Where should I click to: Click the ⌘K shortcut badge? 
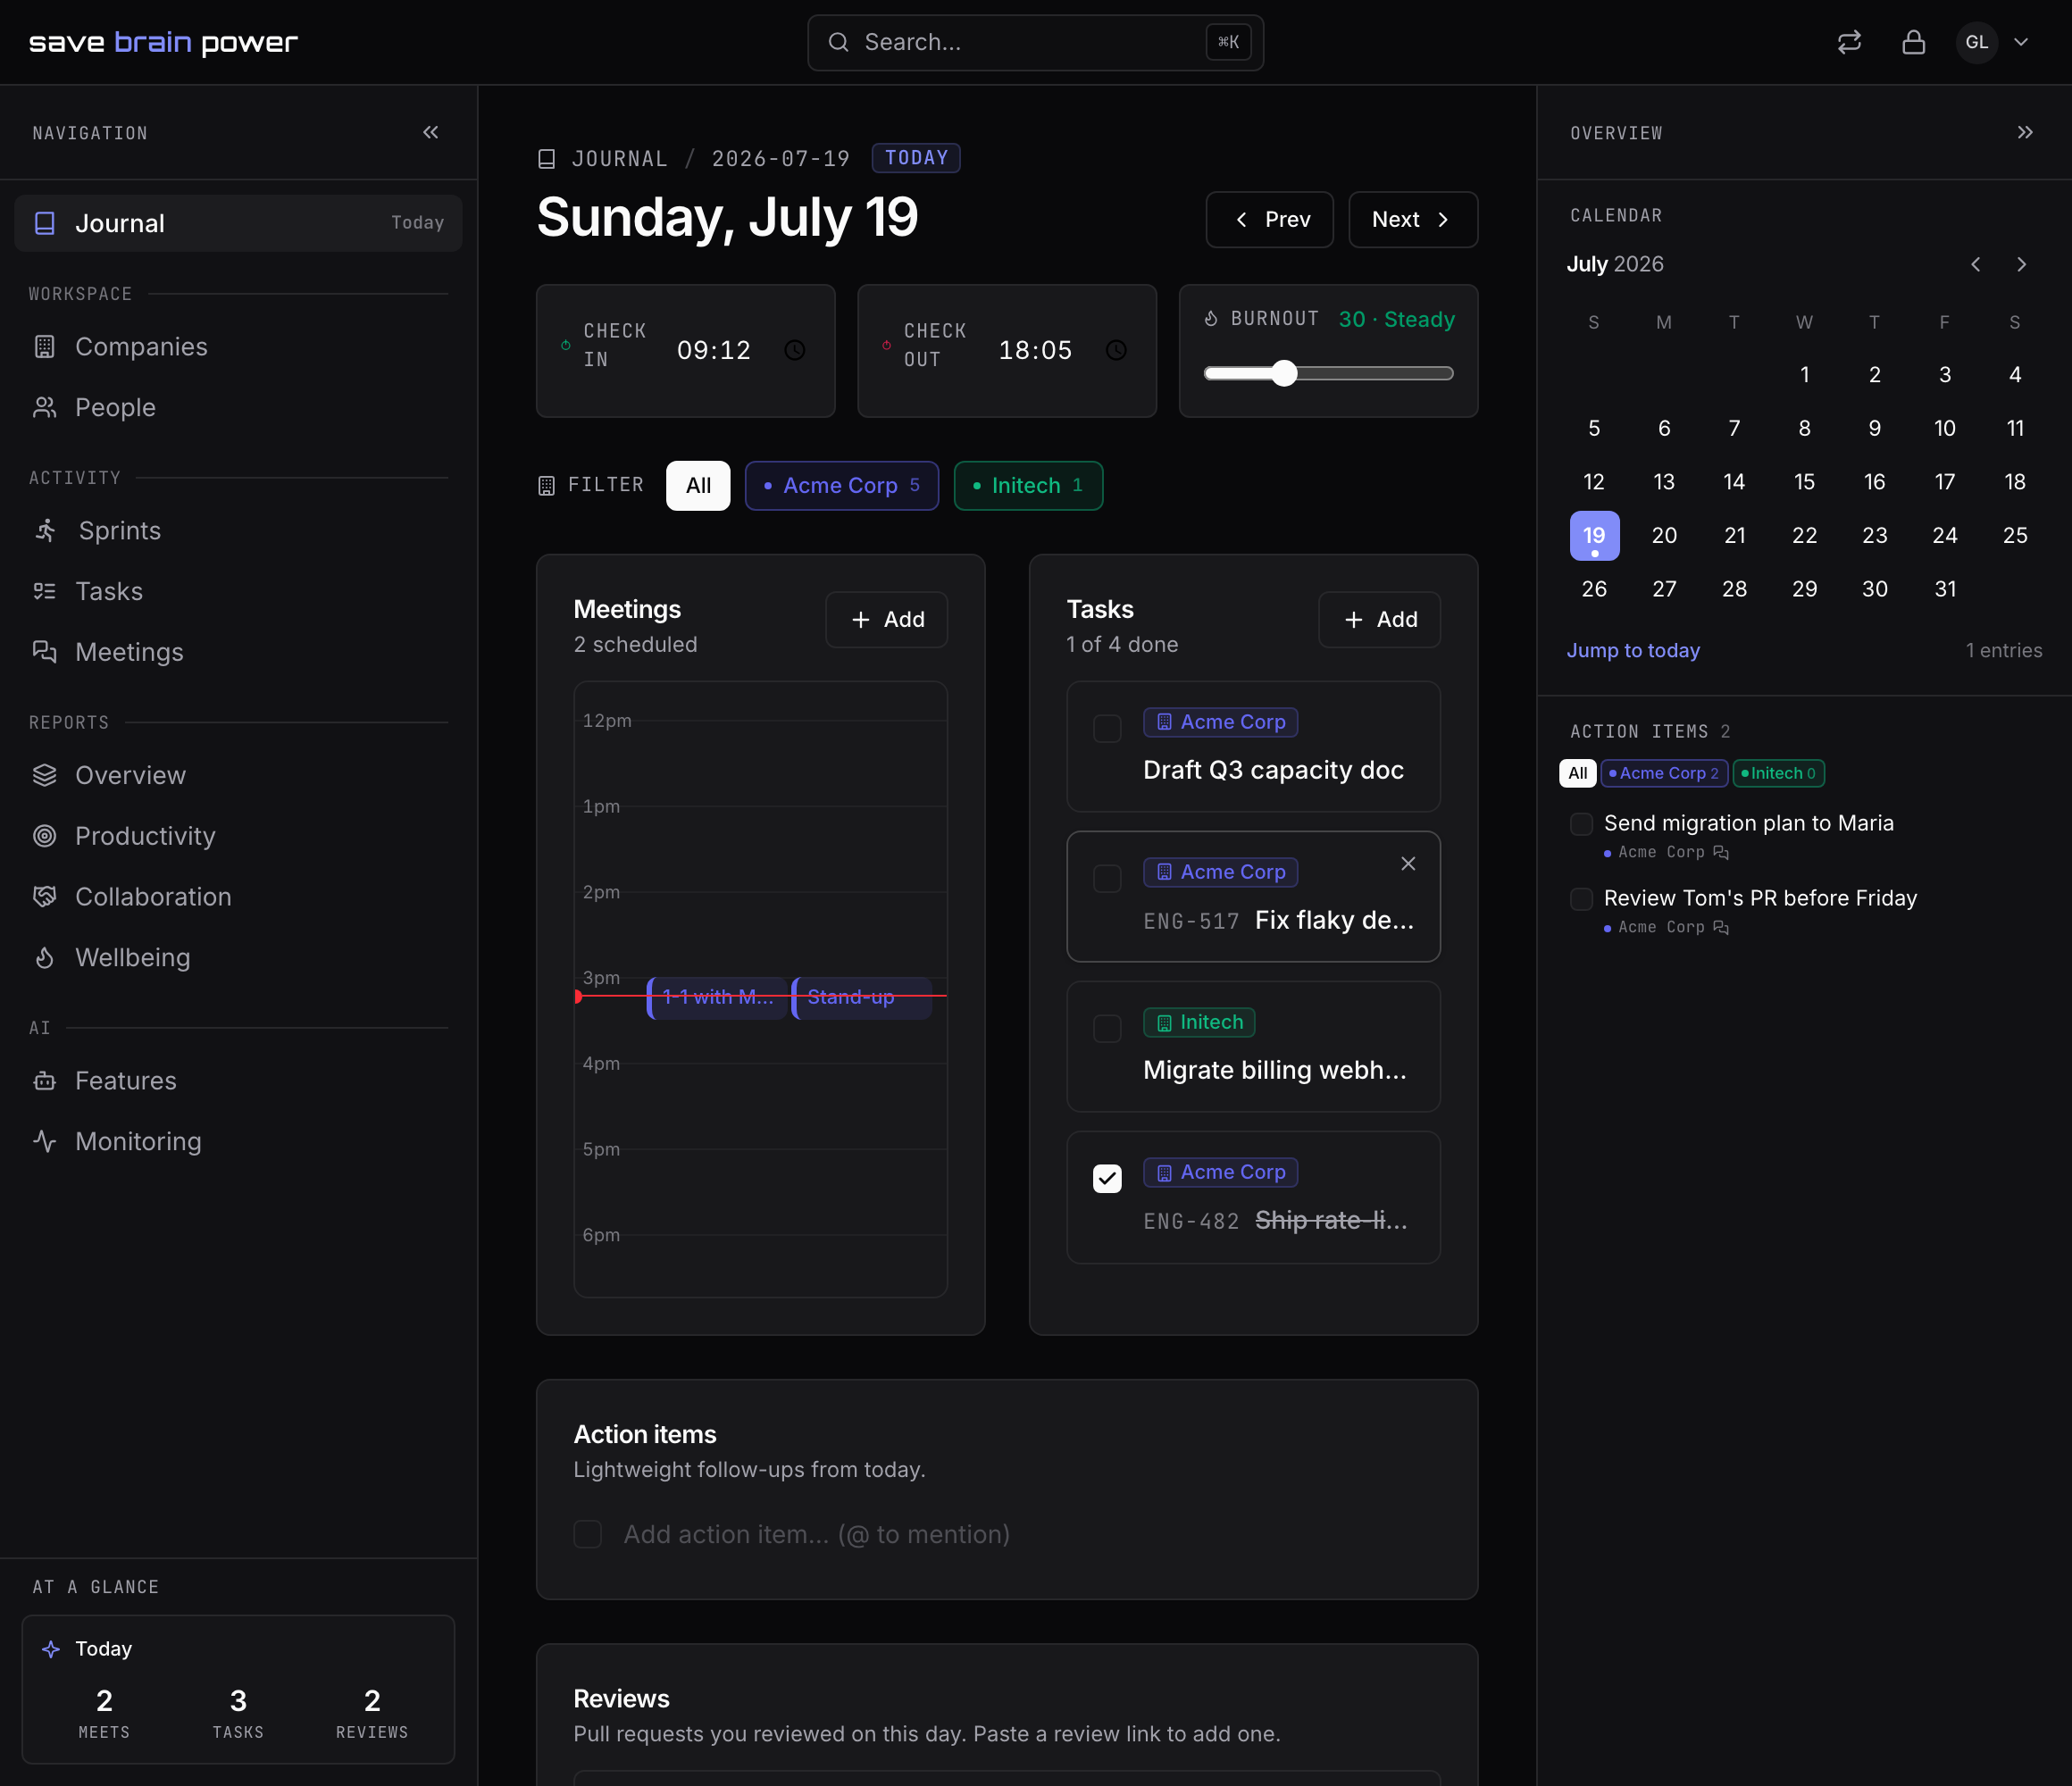1228,42
